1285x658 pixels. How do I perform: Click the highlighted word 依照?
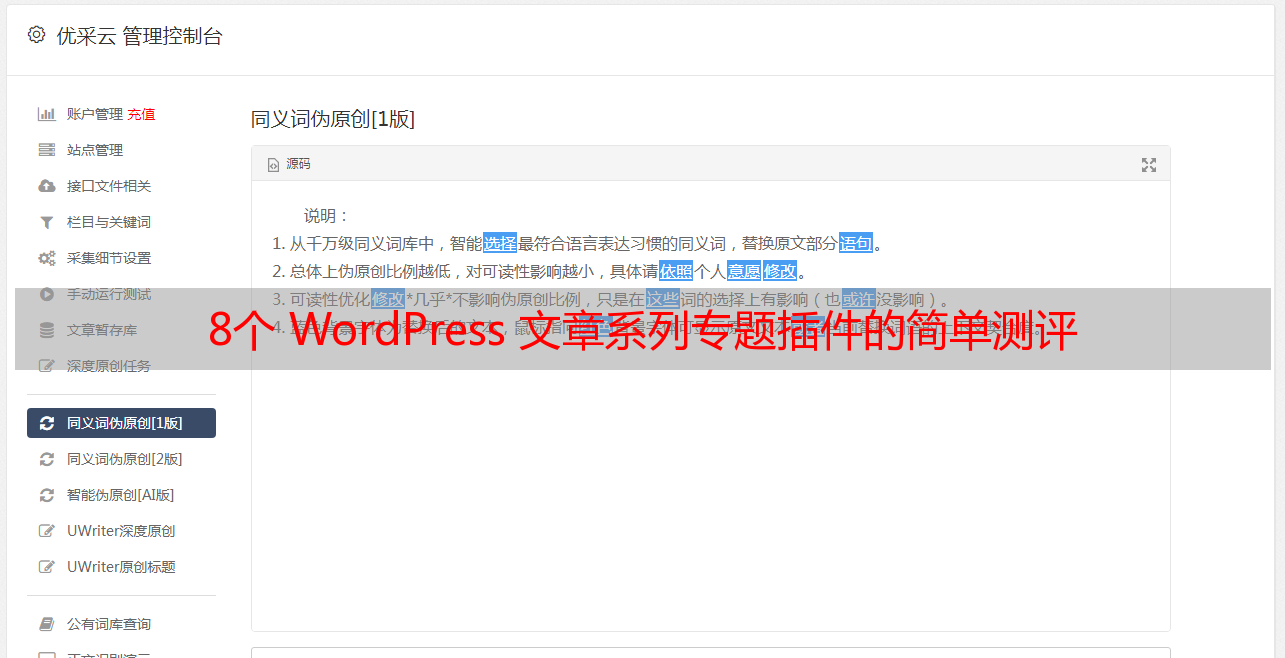[676, 271]
